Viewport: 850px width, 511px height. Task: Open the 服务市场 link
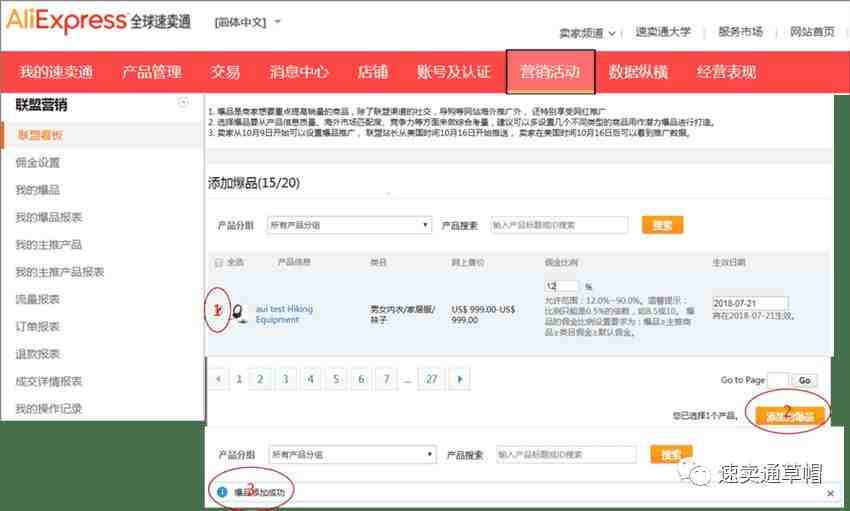[740, 32]
